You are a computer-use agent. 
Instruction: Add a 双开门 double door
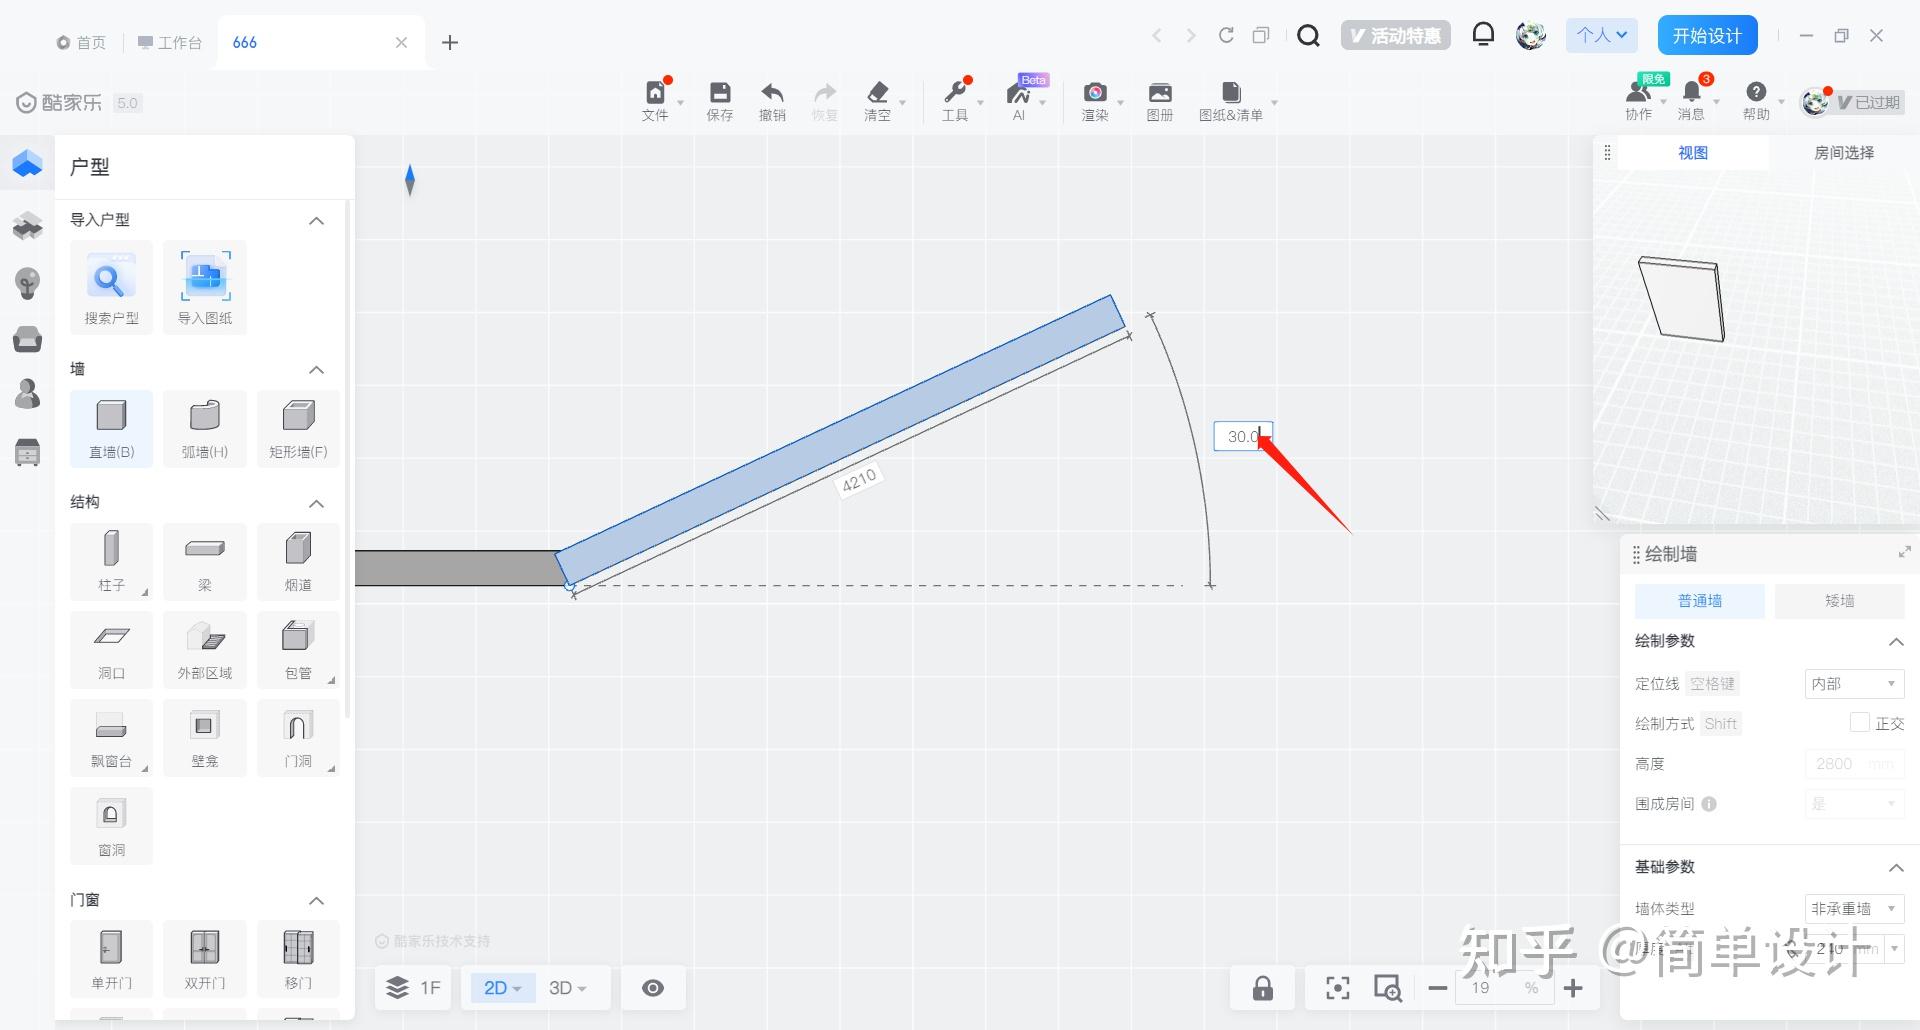tap(205, 959)
